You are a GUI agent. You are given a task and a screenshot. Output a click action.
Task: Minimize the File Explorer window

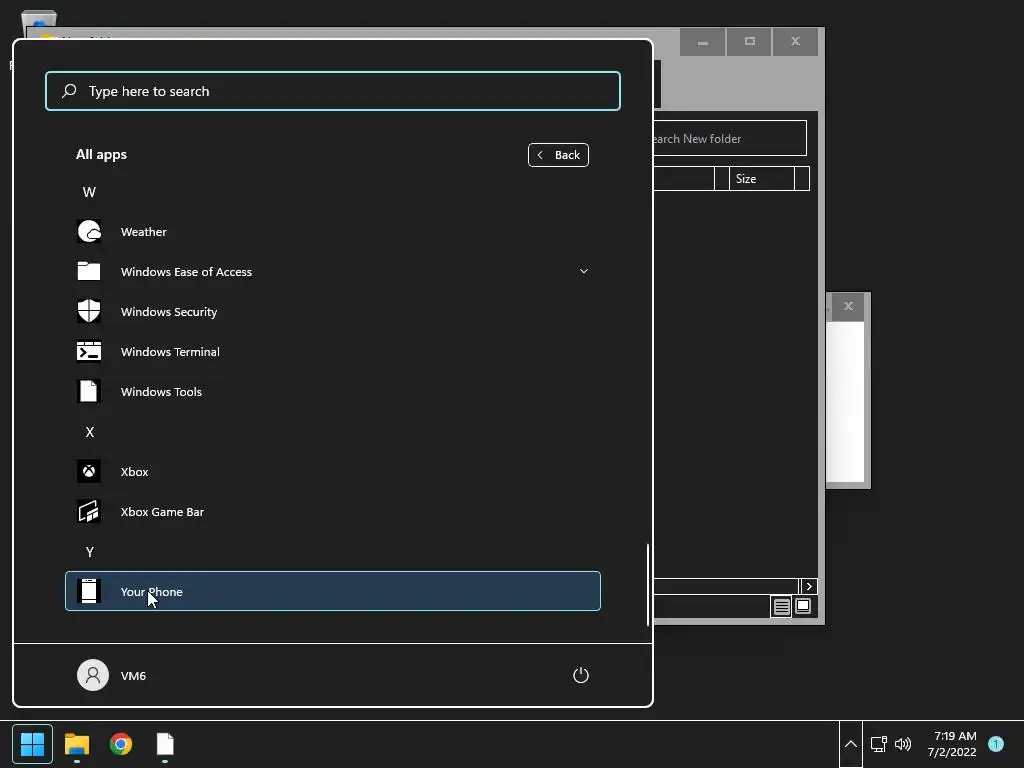[x=703, y=41]
